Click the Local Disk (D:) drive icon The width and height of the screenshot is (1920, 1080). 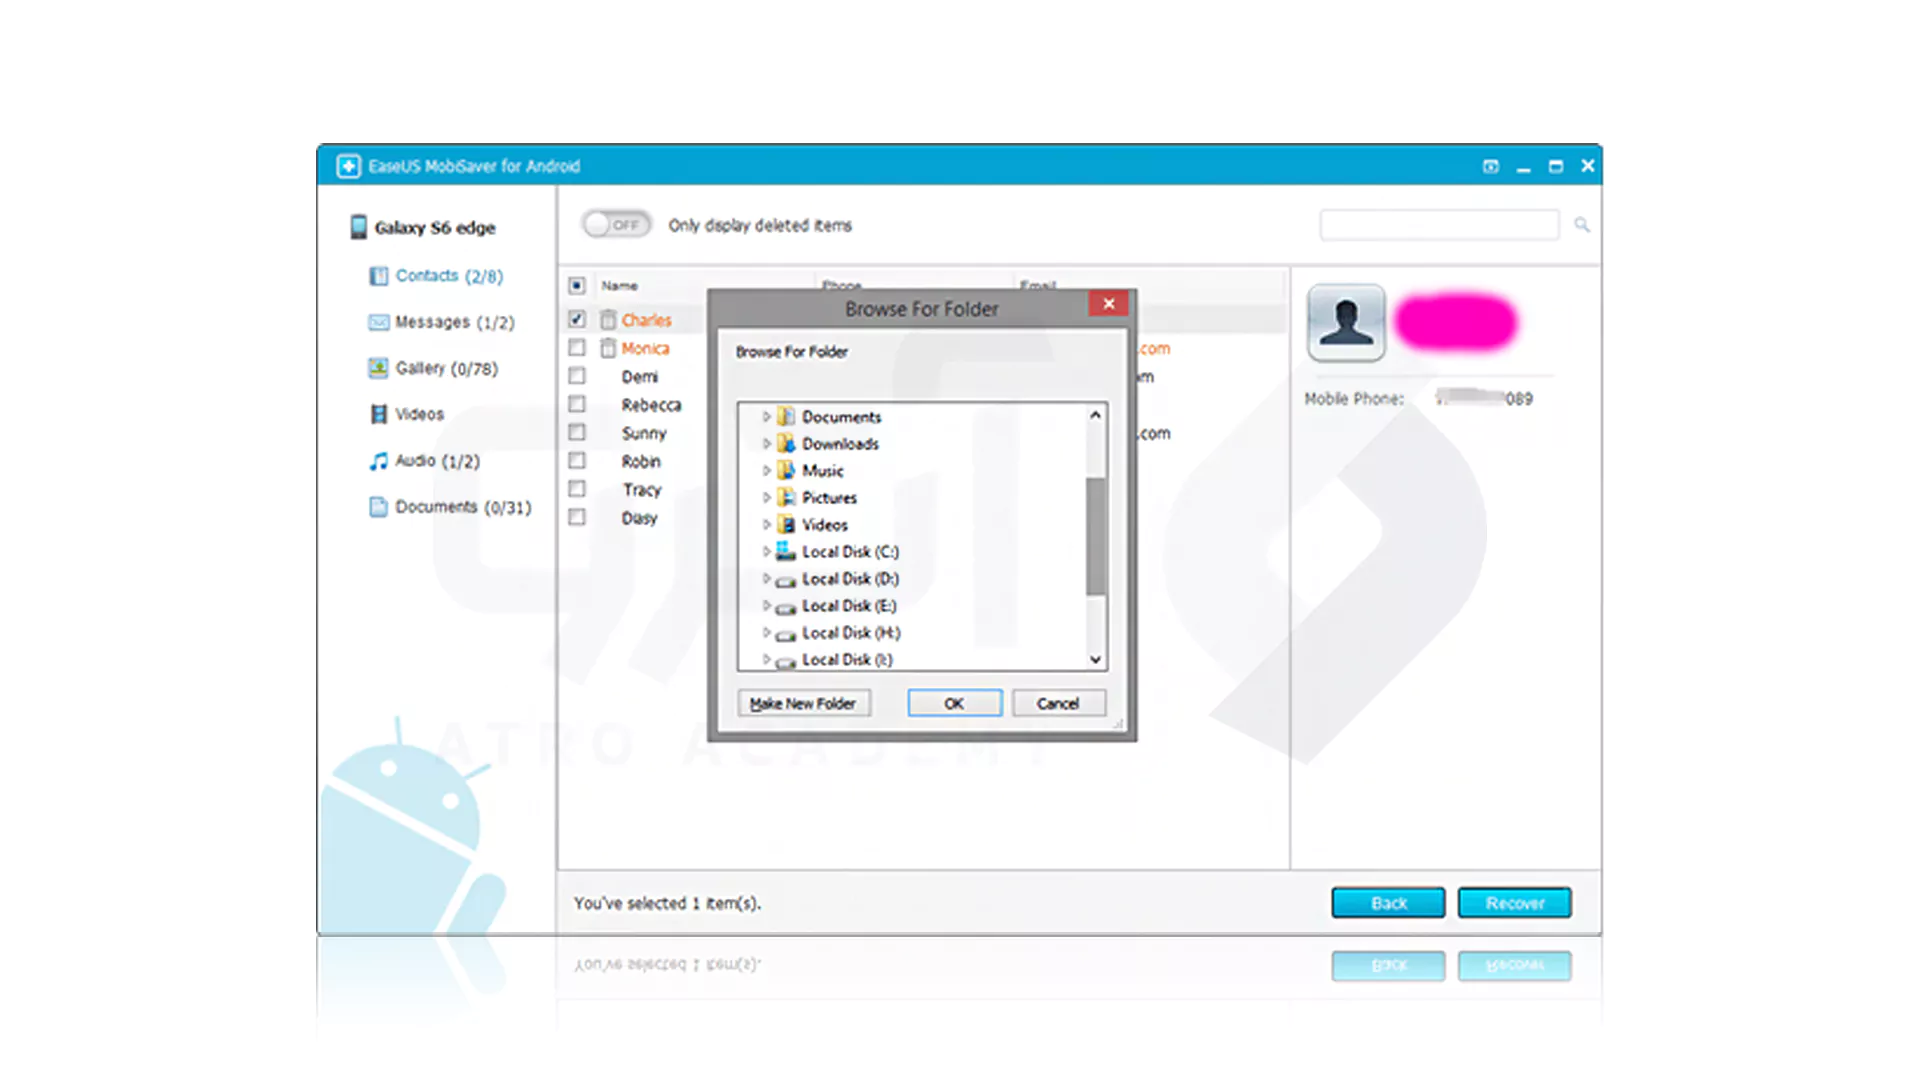786,580
